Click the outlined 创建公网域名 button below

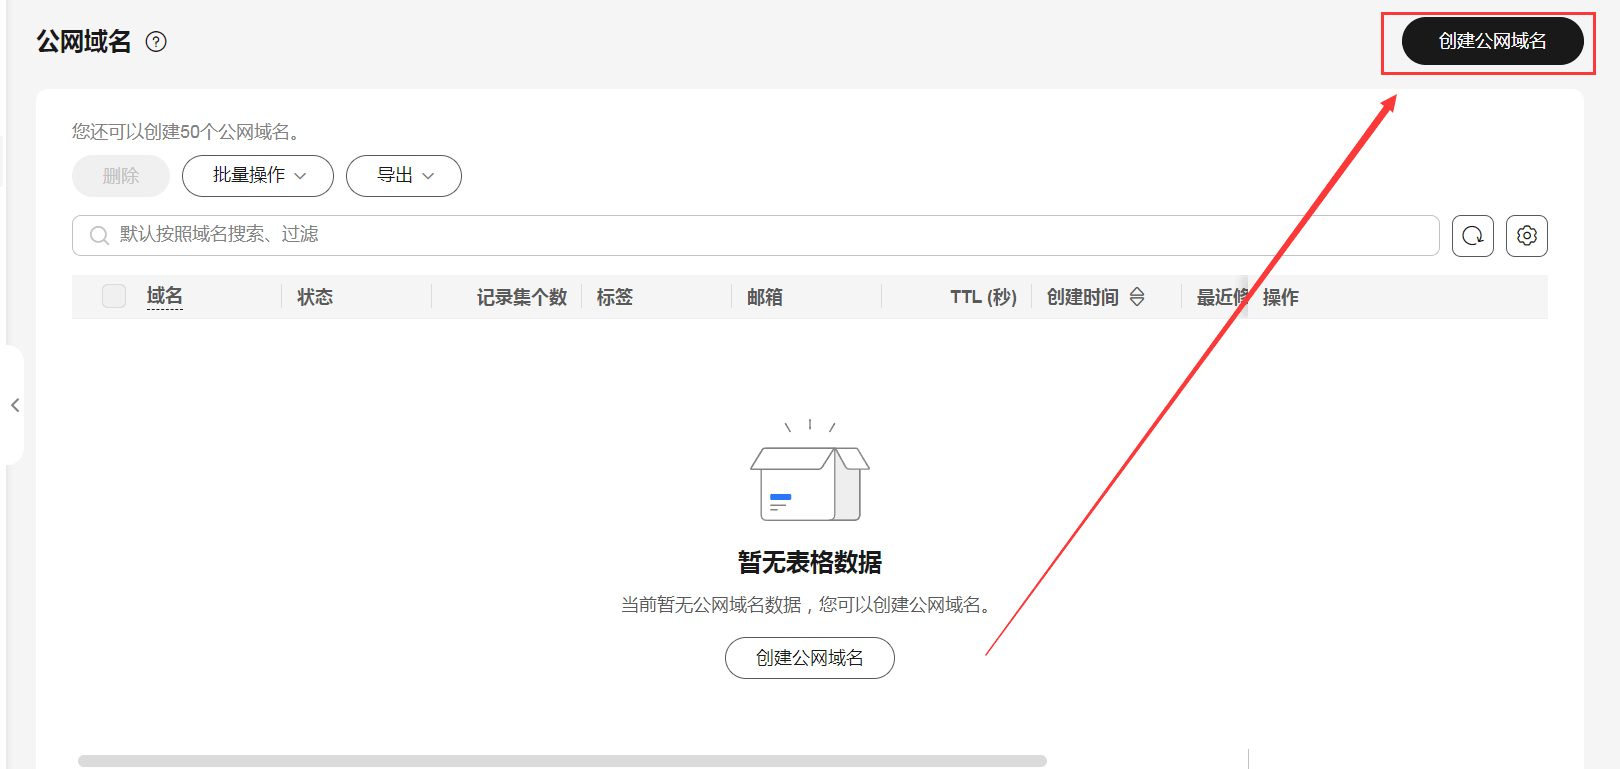[809, 658]
